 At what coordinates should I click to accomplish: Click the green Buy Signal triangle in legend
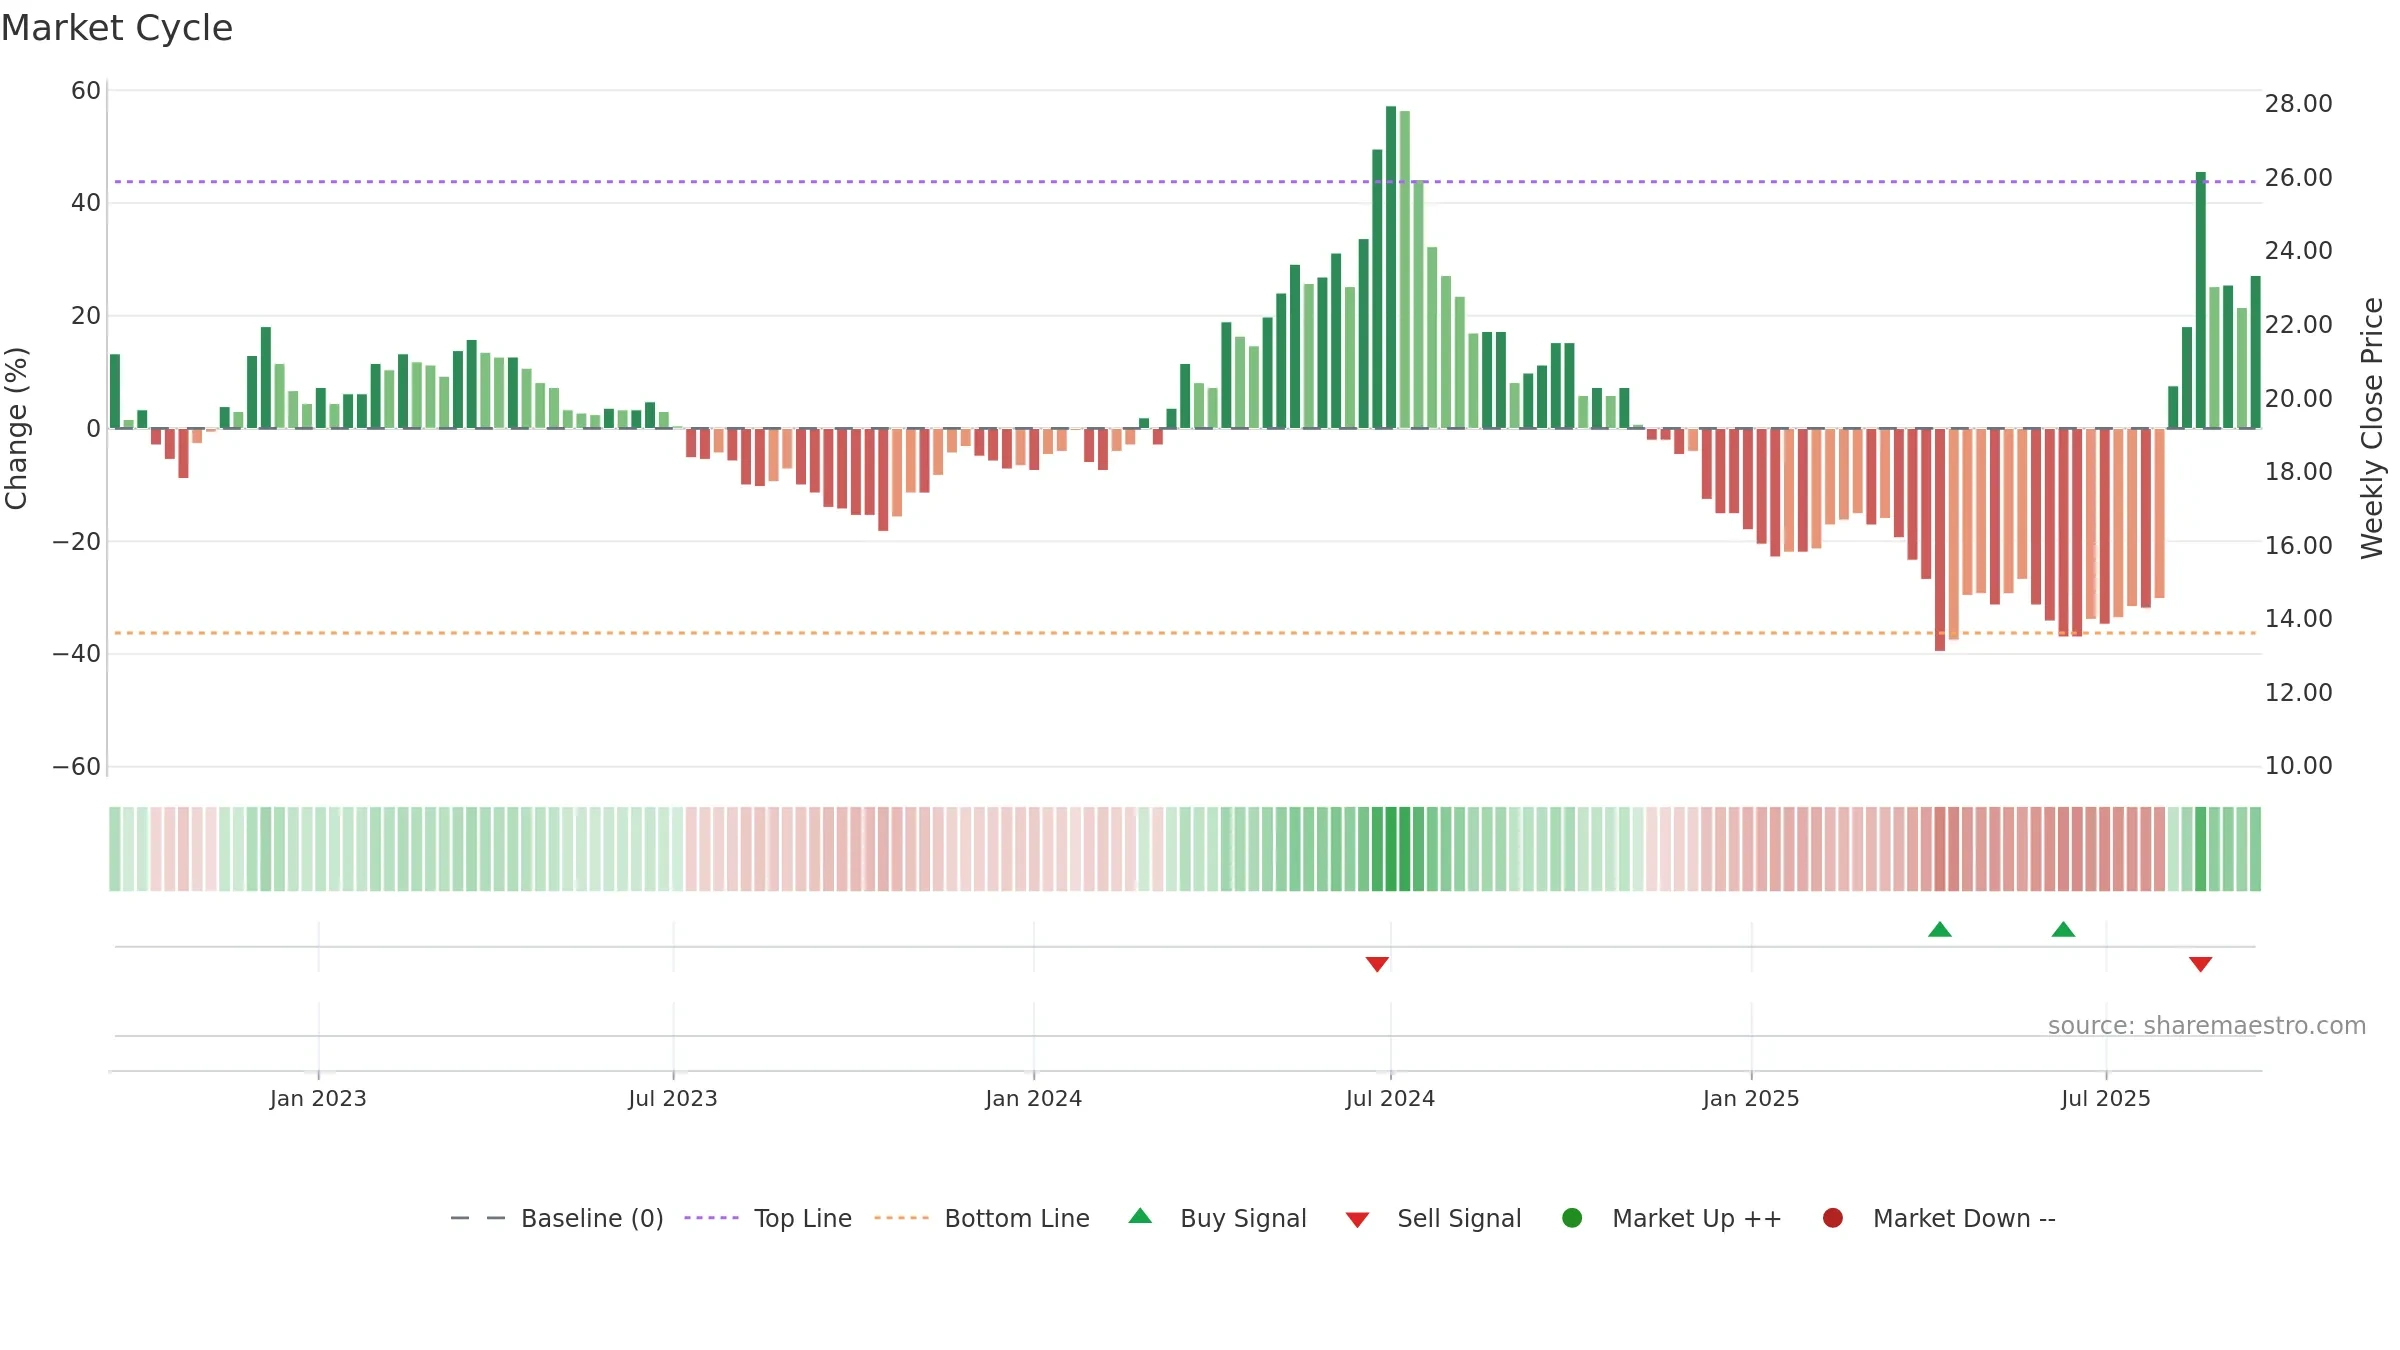click(1140, 1216)
